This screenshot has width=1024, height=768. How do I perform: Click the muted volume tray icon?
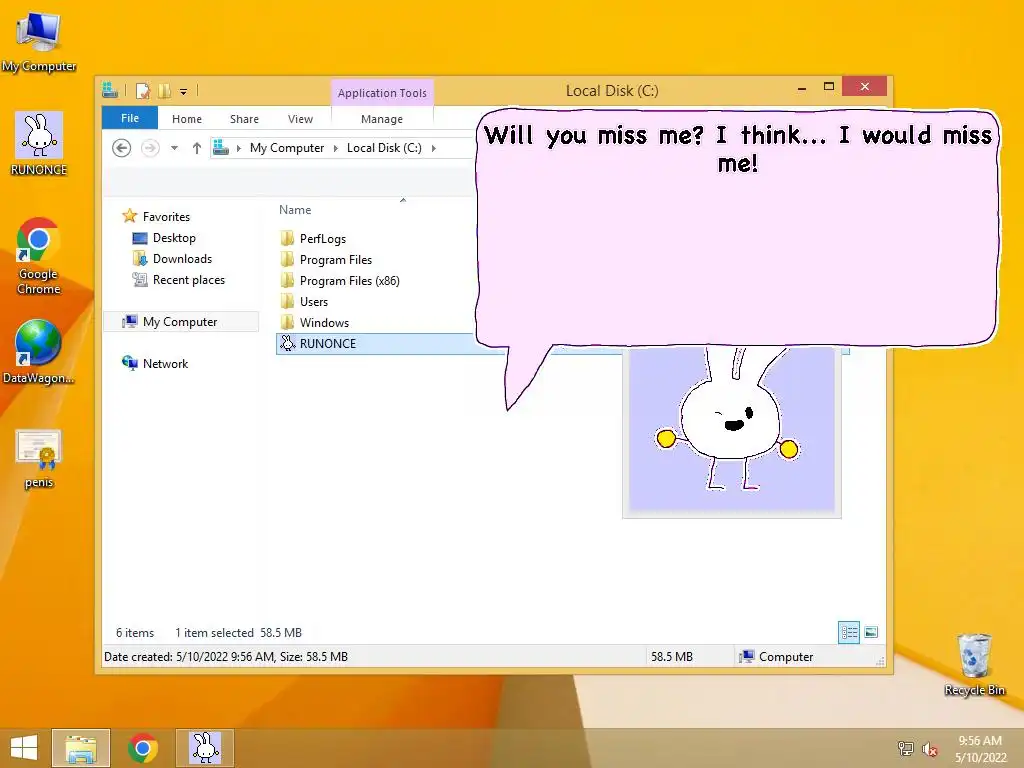[x=930, y=749]
